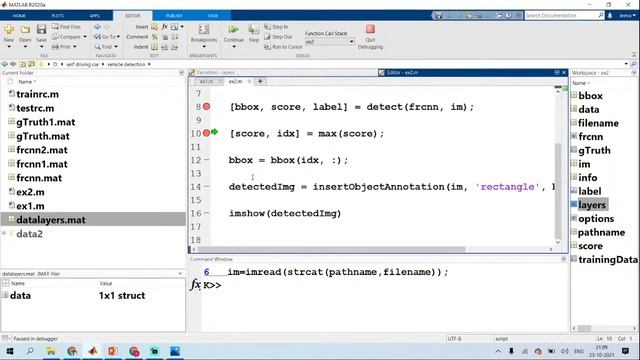Switch to the ex1.m editor tab
This screenshot has width=640, height=360.
pyautogui.click(x=206, y=81)
